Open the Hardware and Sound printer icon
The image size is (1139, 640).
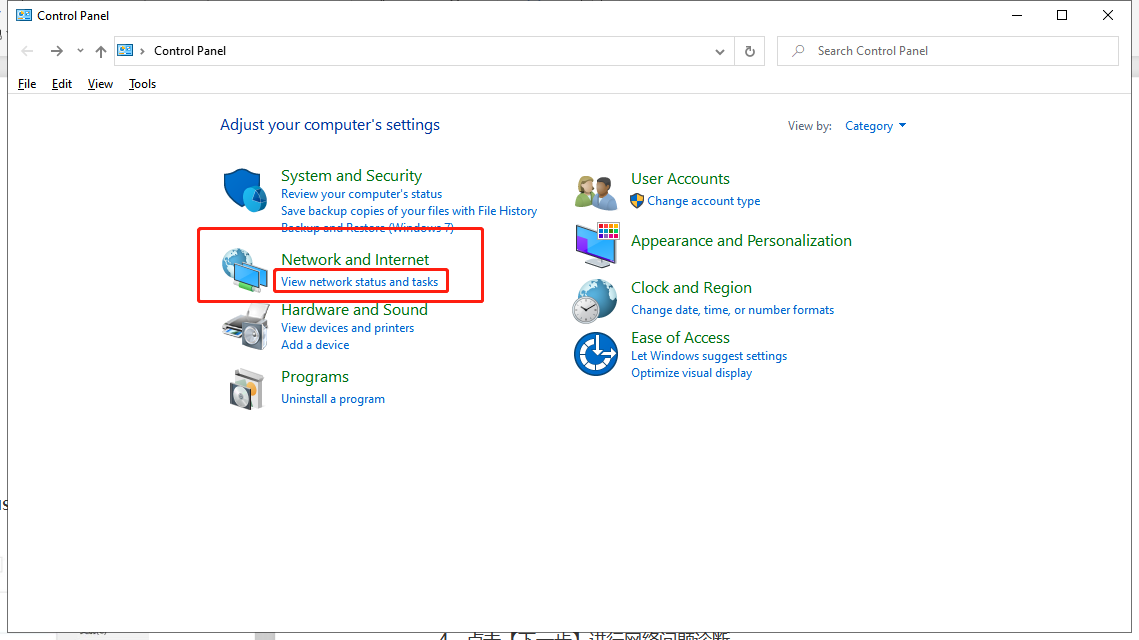coord(245,327)
